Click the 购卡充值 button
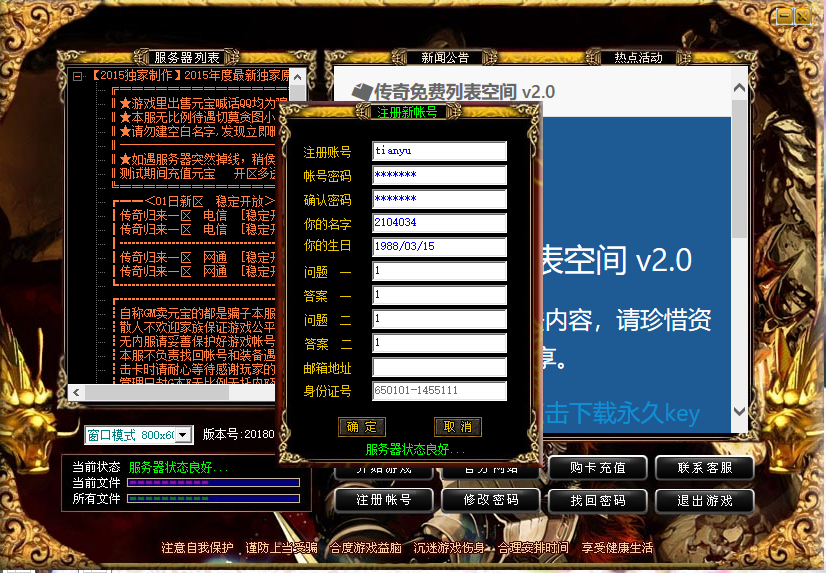 click(x=598, y=467)
